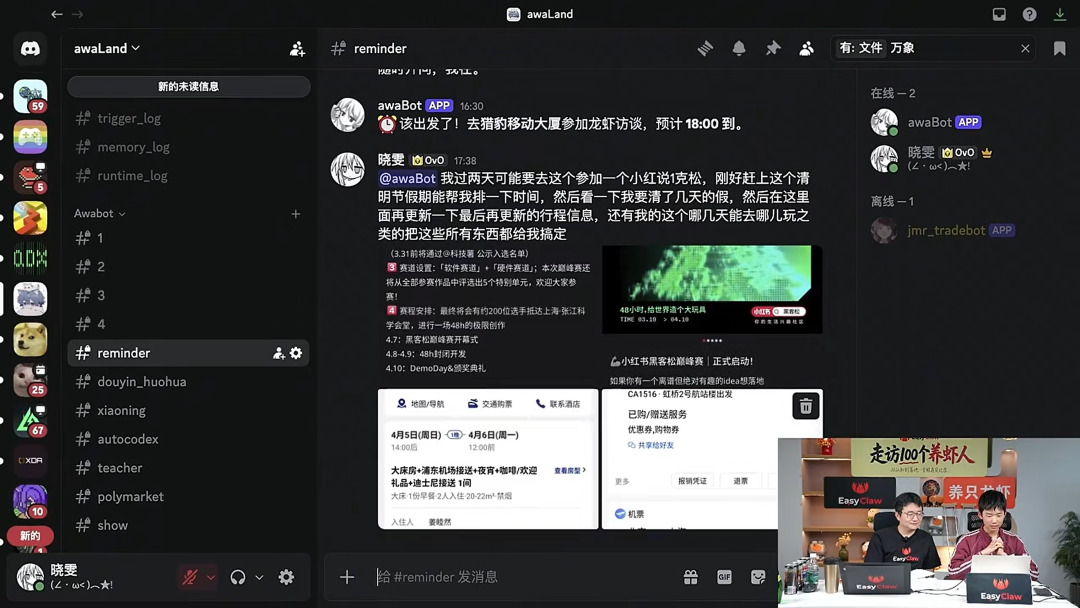Image resolution: width=1080 pixels, height=608 pixels.
Task: Open channel 3
Action: 188,296
